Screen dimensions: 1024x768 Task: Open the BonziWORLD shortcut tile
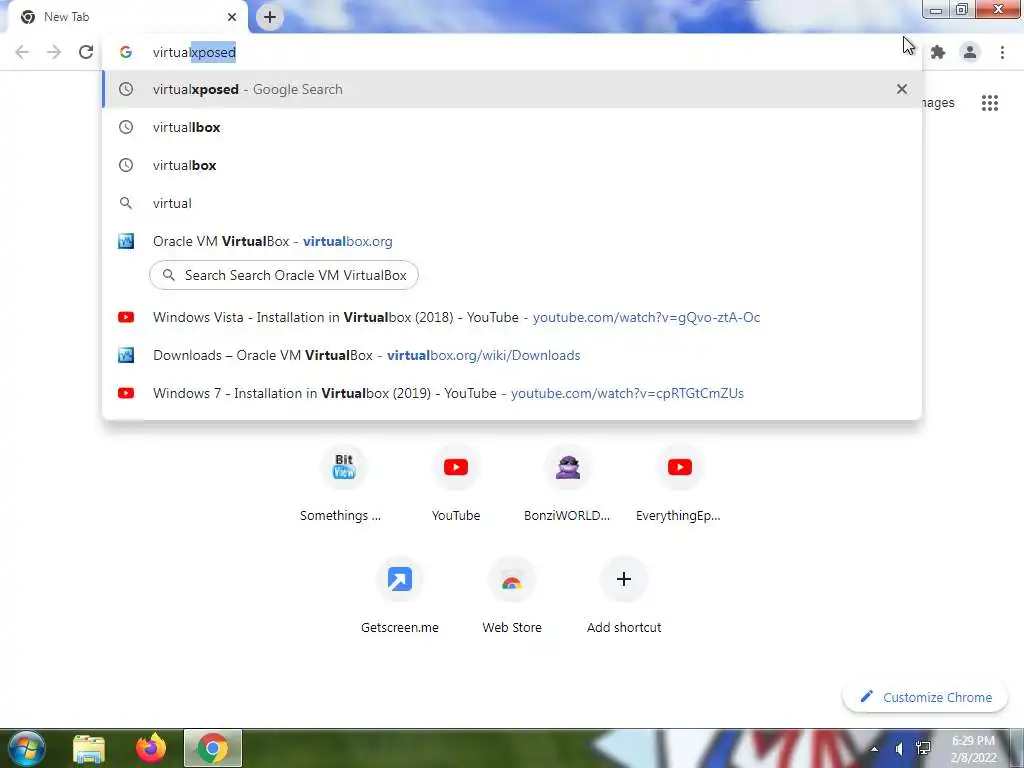[x=568, y=483]
